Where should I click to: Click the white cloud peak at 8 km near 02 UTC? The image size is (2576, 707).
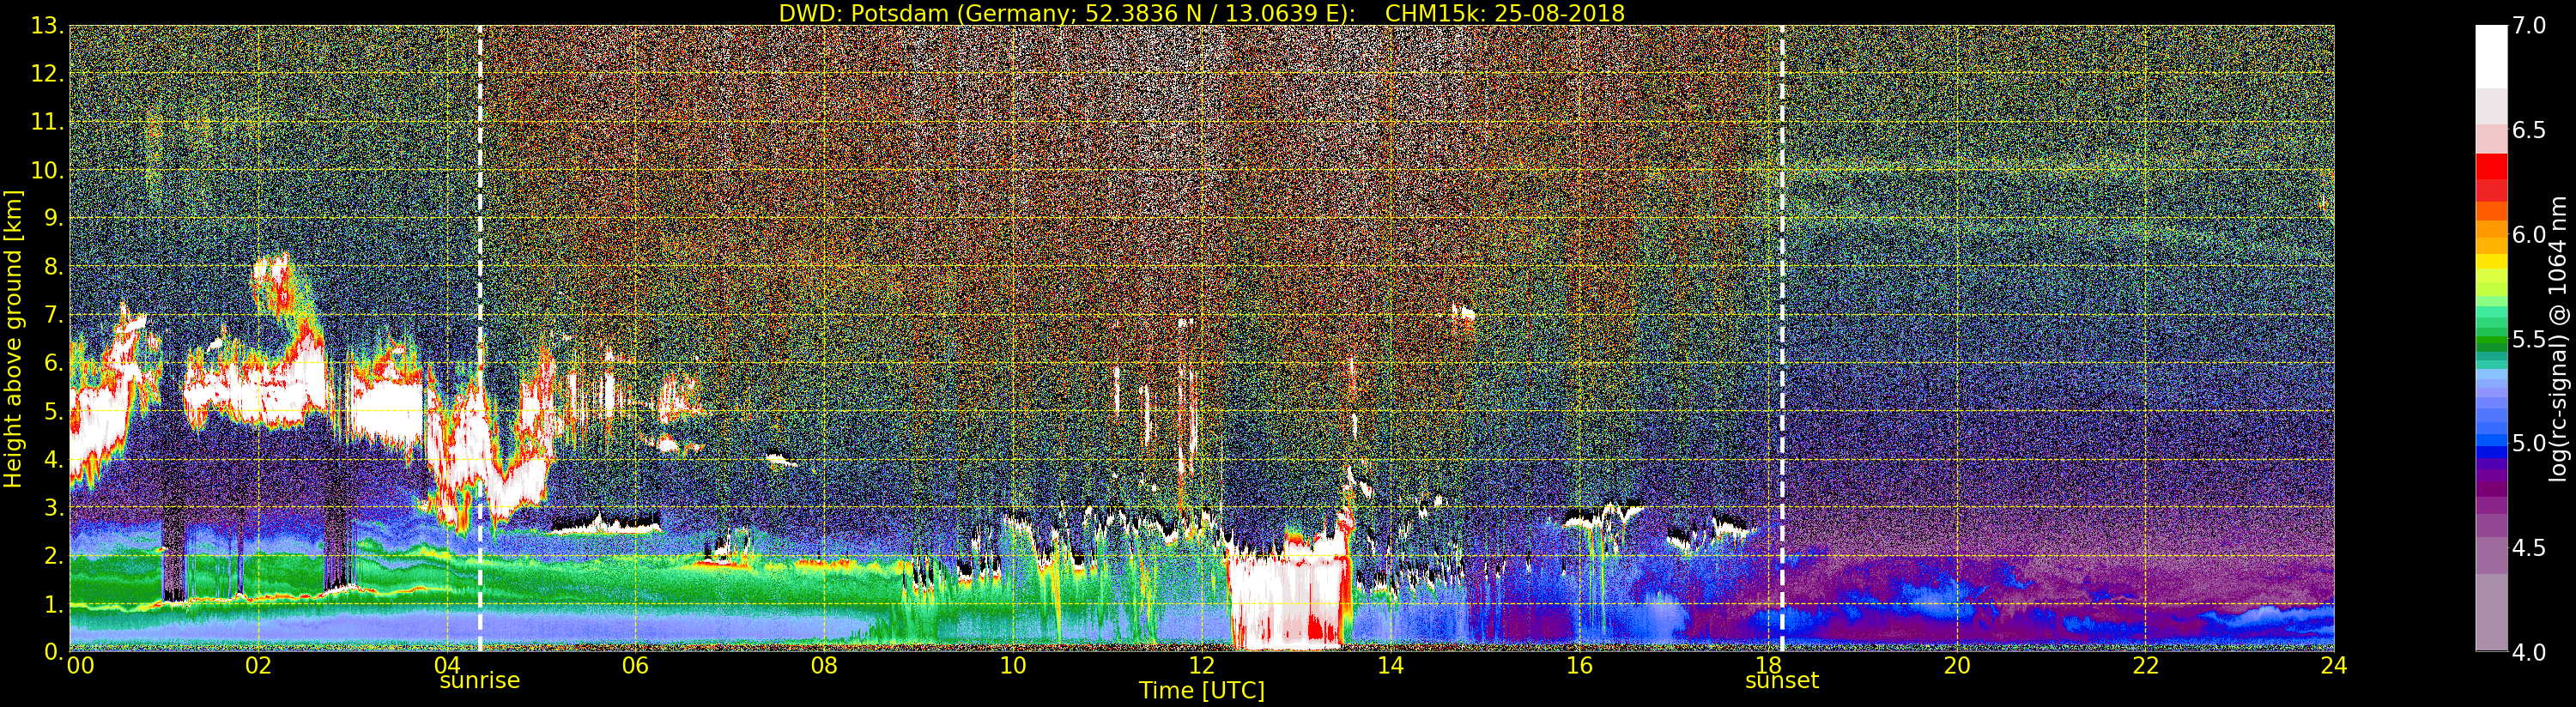[x=271, y=270]
